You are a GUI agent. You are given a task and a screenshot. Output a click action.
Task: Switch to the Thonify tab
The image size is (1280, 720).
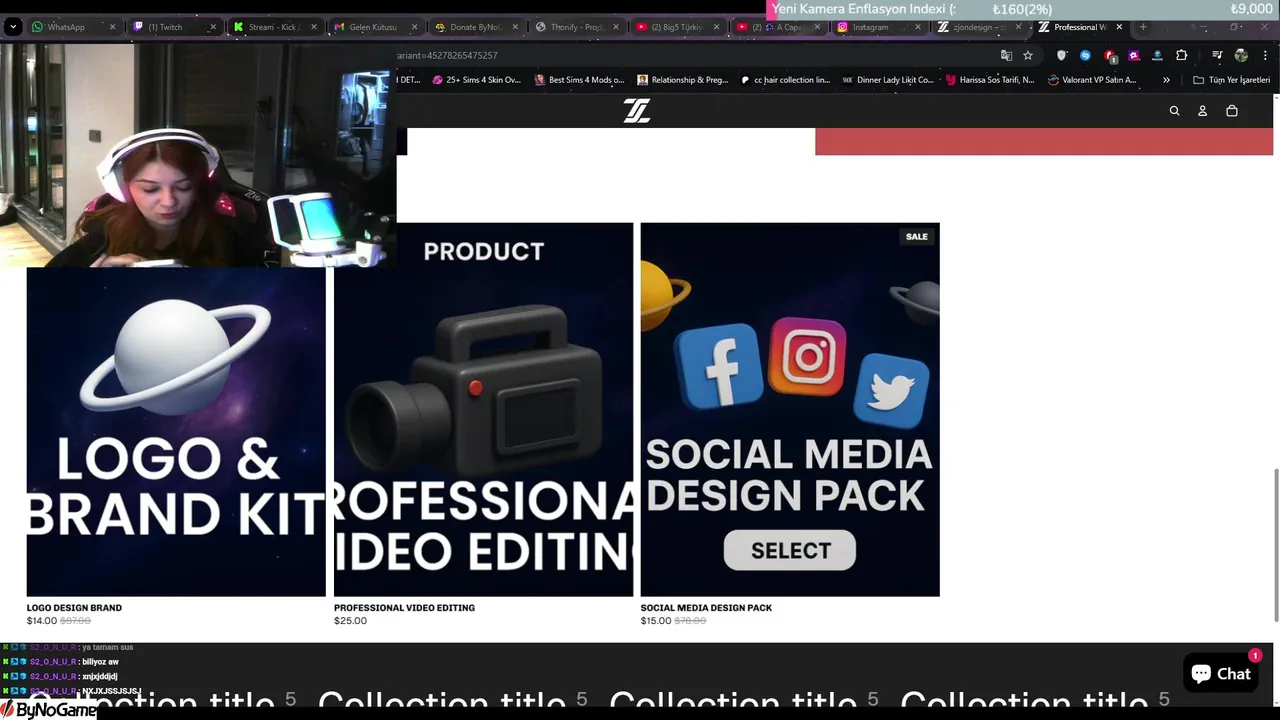point(576,27)
